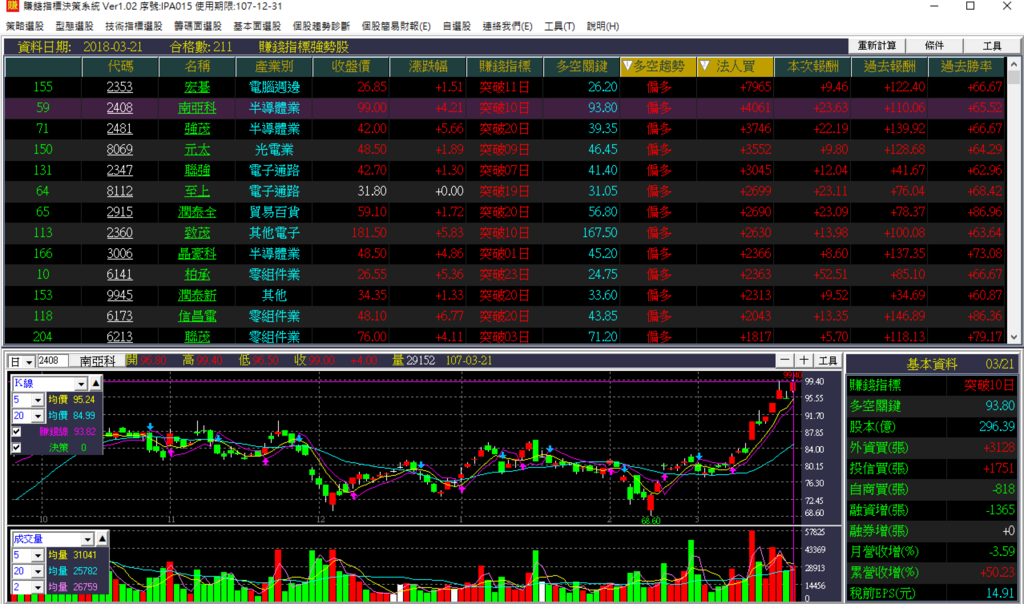Open stock name 至上 link
Viewport: 1024px width, 604px height.
point(197,191)
